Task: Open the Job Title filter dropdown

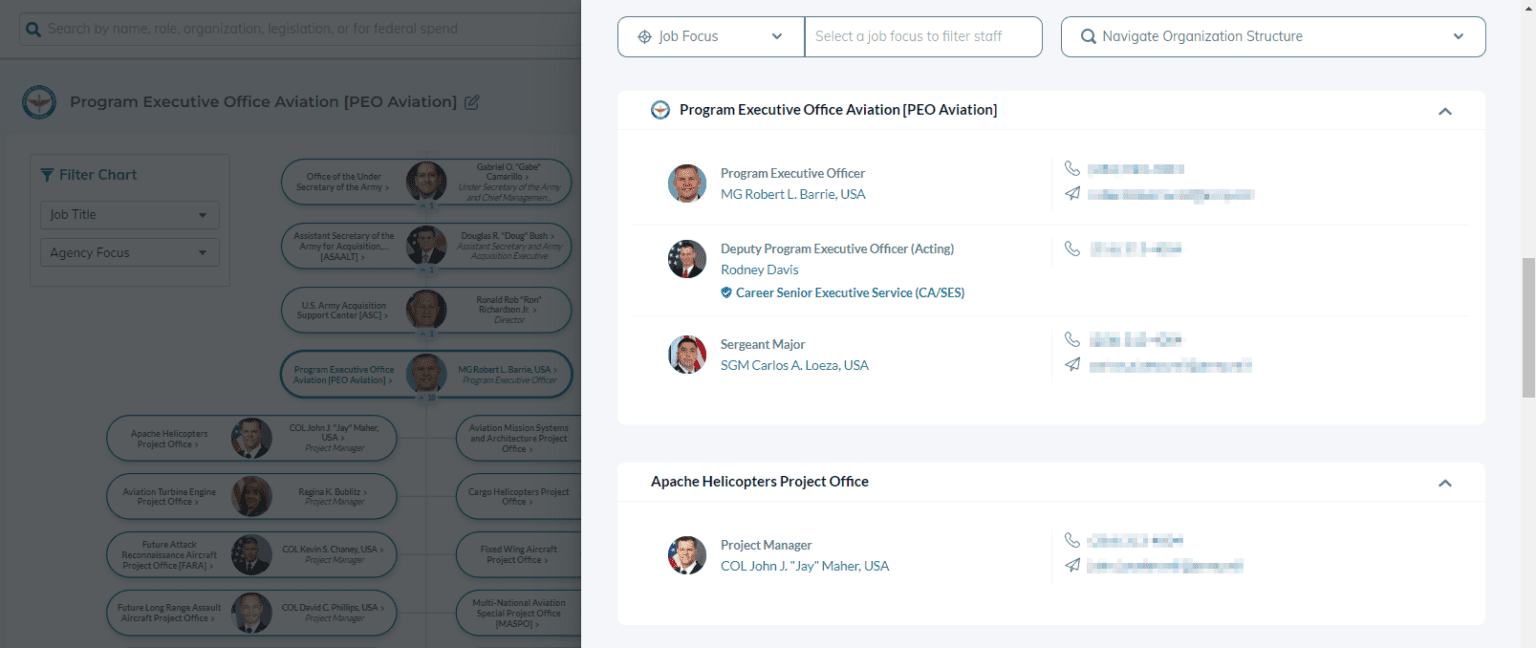Action: (x=129, y=215)
